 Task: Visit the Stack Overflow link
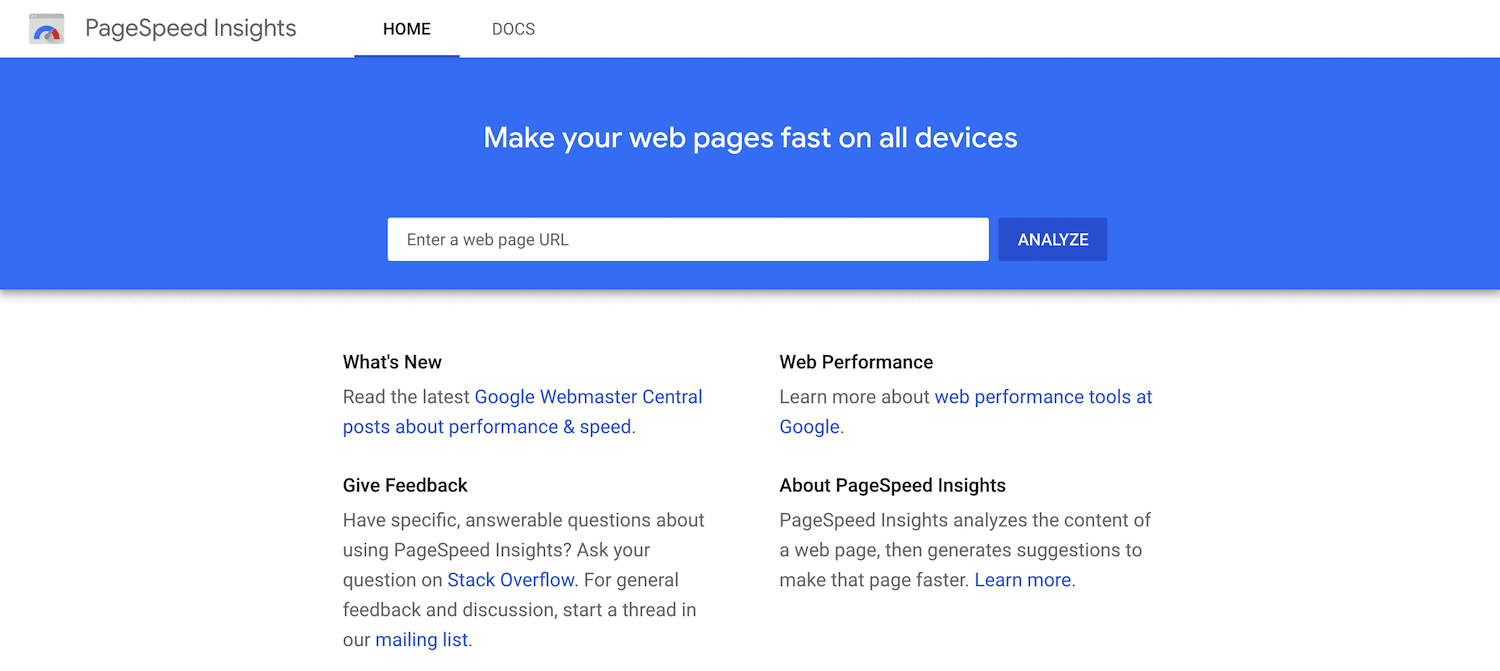[511, 580]
